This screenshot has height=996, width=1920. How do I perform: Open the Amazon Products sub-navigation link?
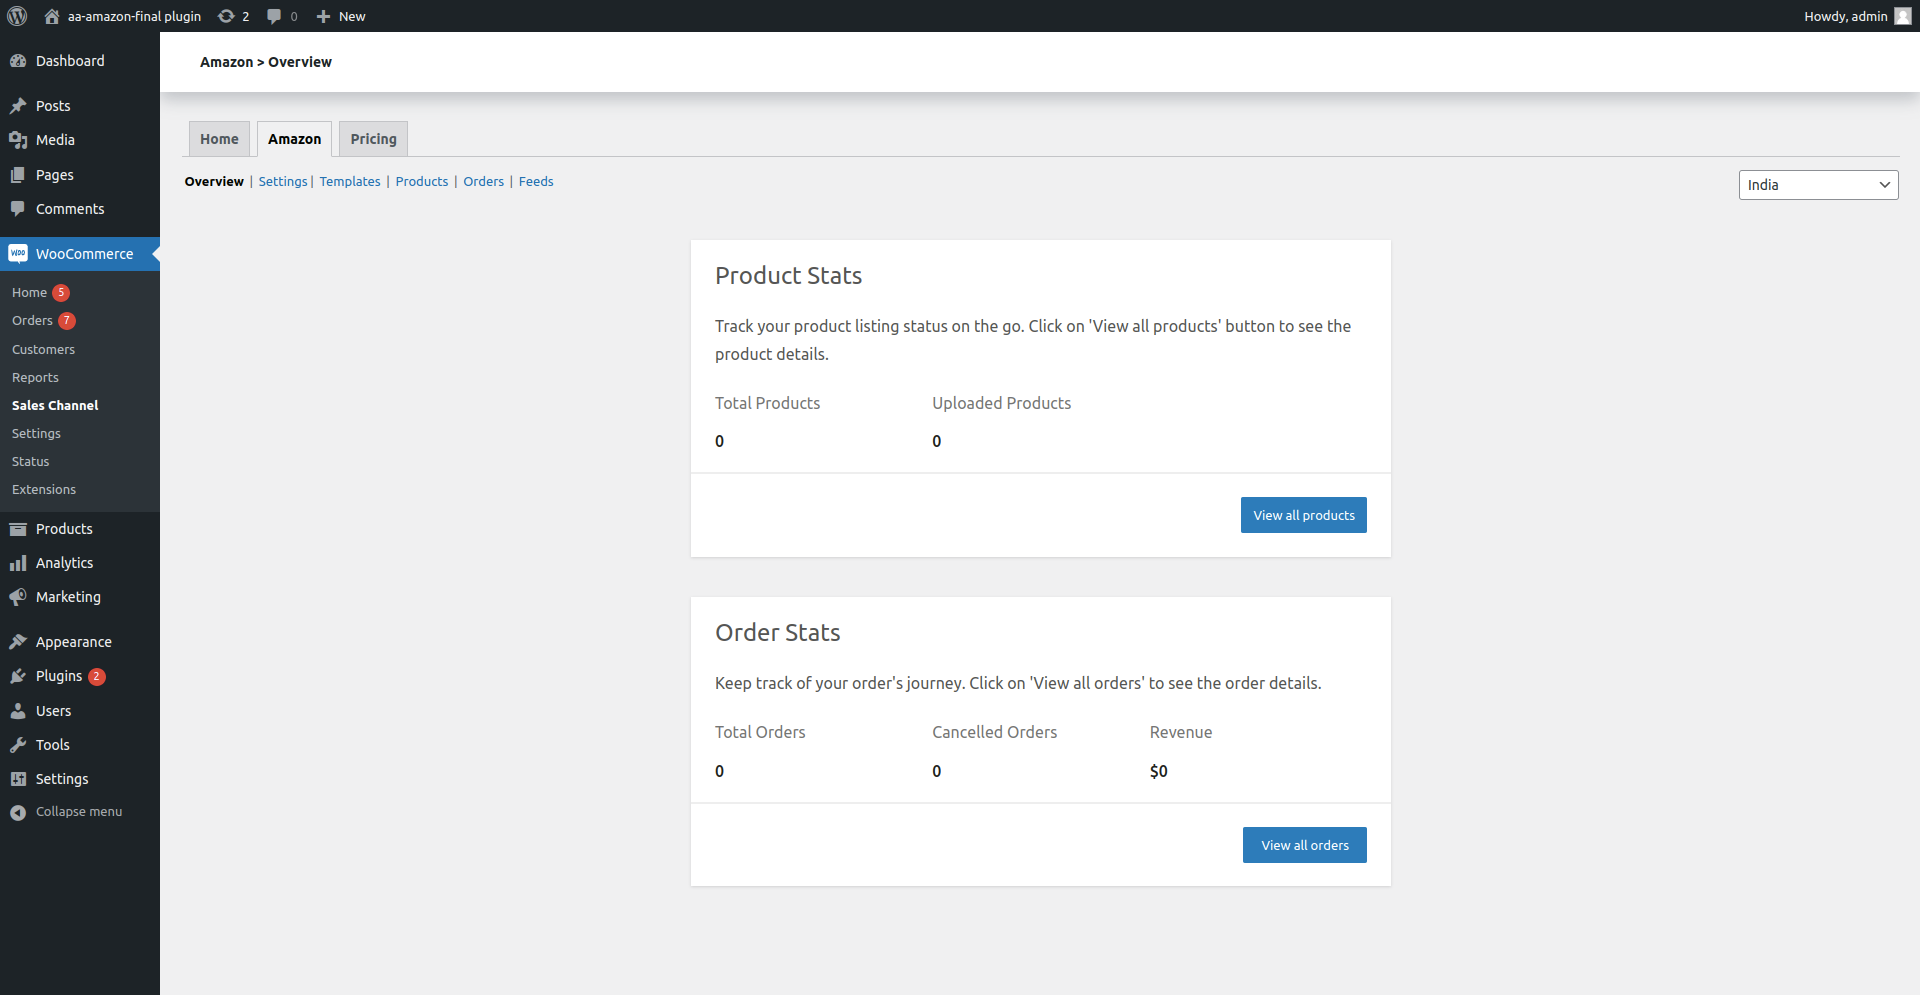pos(422,181)
